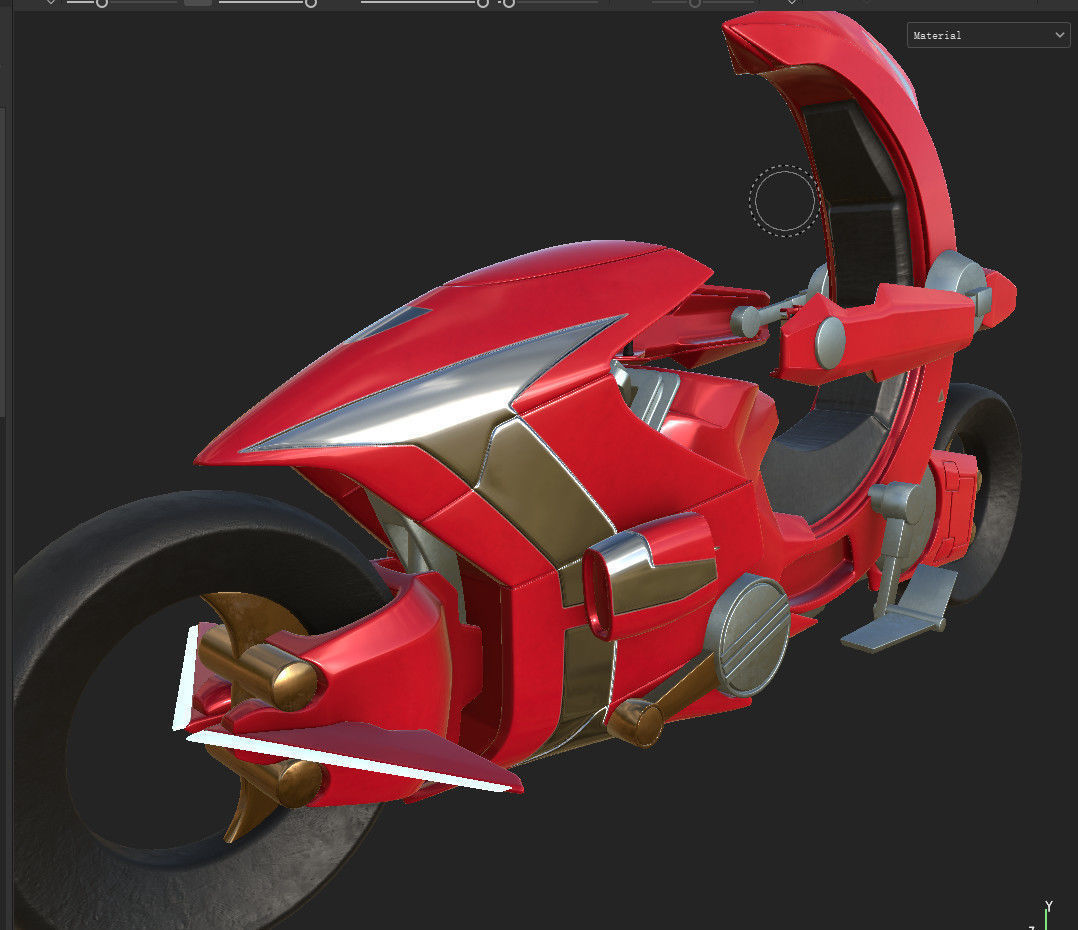Click the green Y axis gizmo

point(1047,914)
